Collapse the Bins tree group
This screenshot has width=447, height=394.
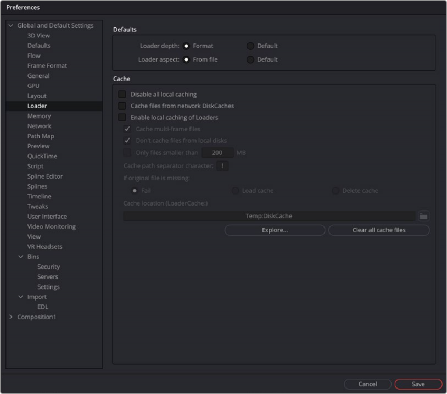click(x=21, y=257)
